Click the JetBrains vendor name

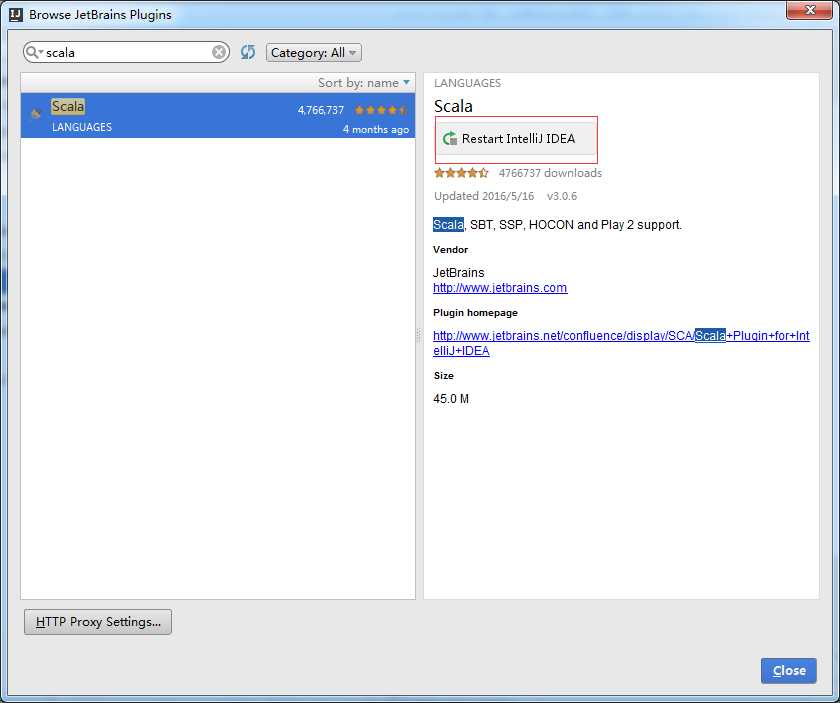tap(459, 272)
